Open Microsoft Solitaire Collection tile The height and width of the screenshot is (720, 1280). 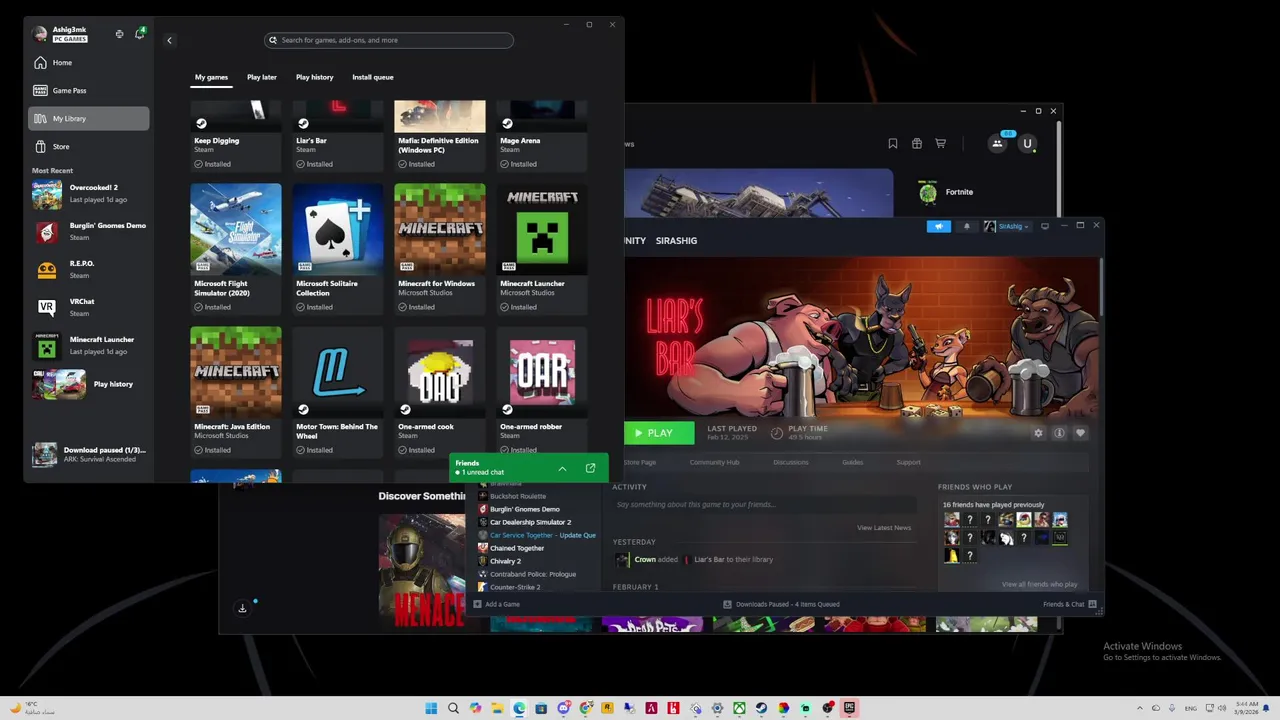(x=337, y=247)
